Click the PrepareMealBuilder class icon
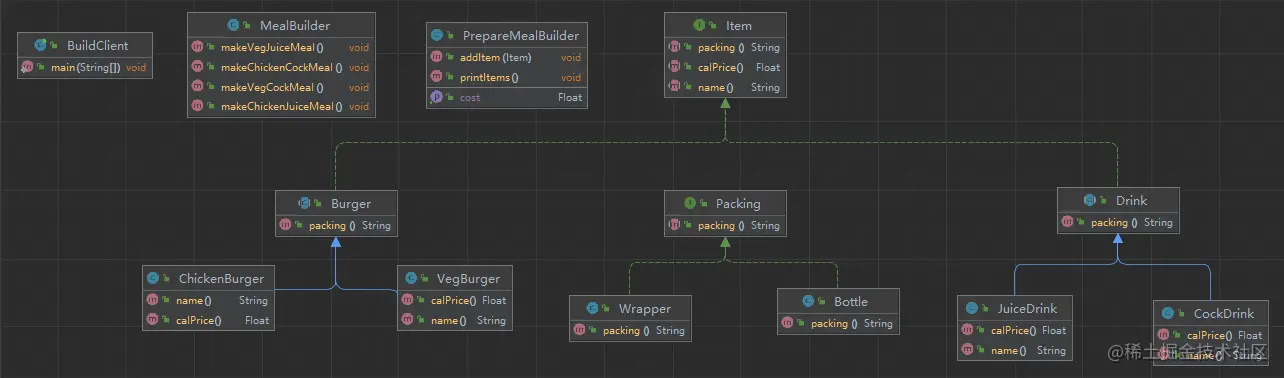 438,35
